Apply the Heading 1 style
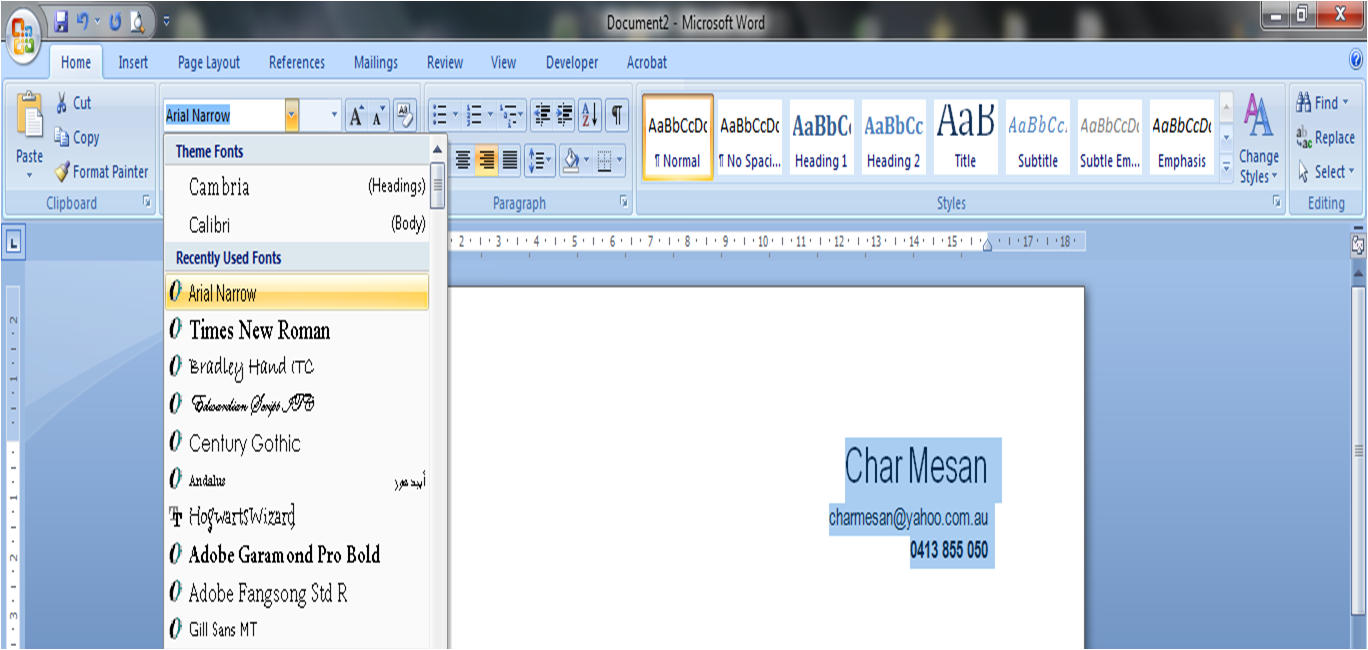 821,138
